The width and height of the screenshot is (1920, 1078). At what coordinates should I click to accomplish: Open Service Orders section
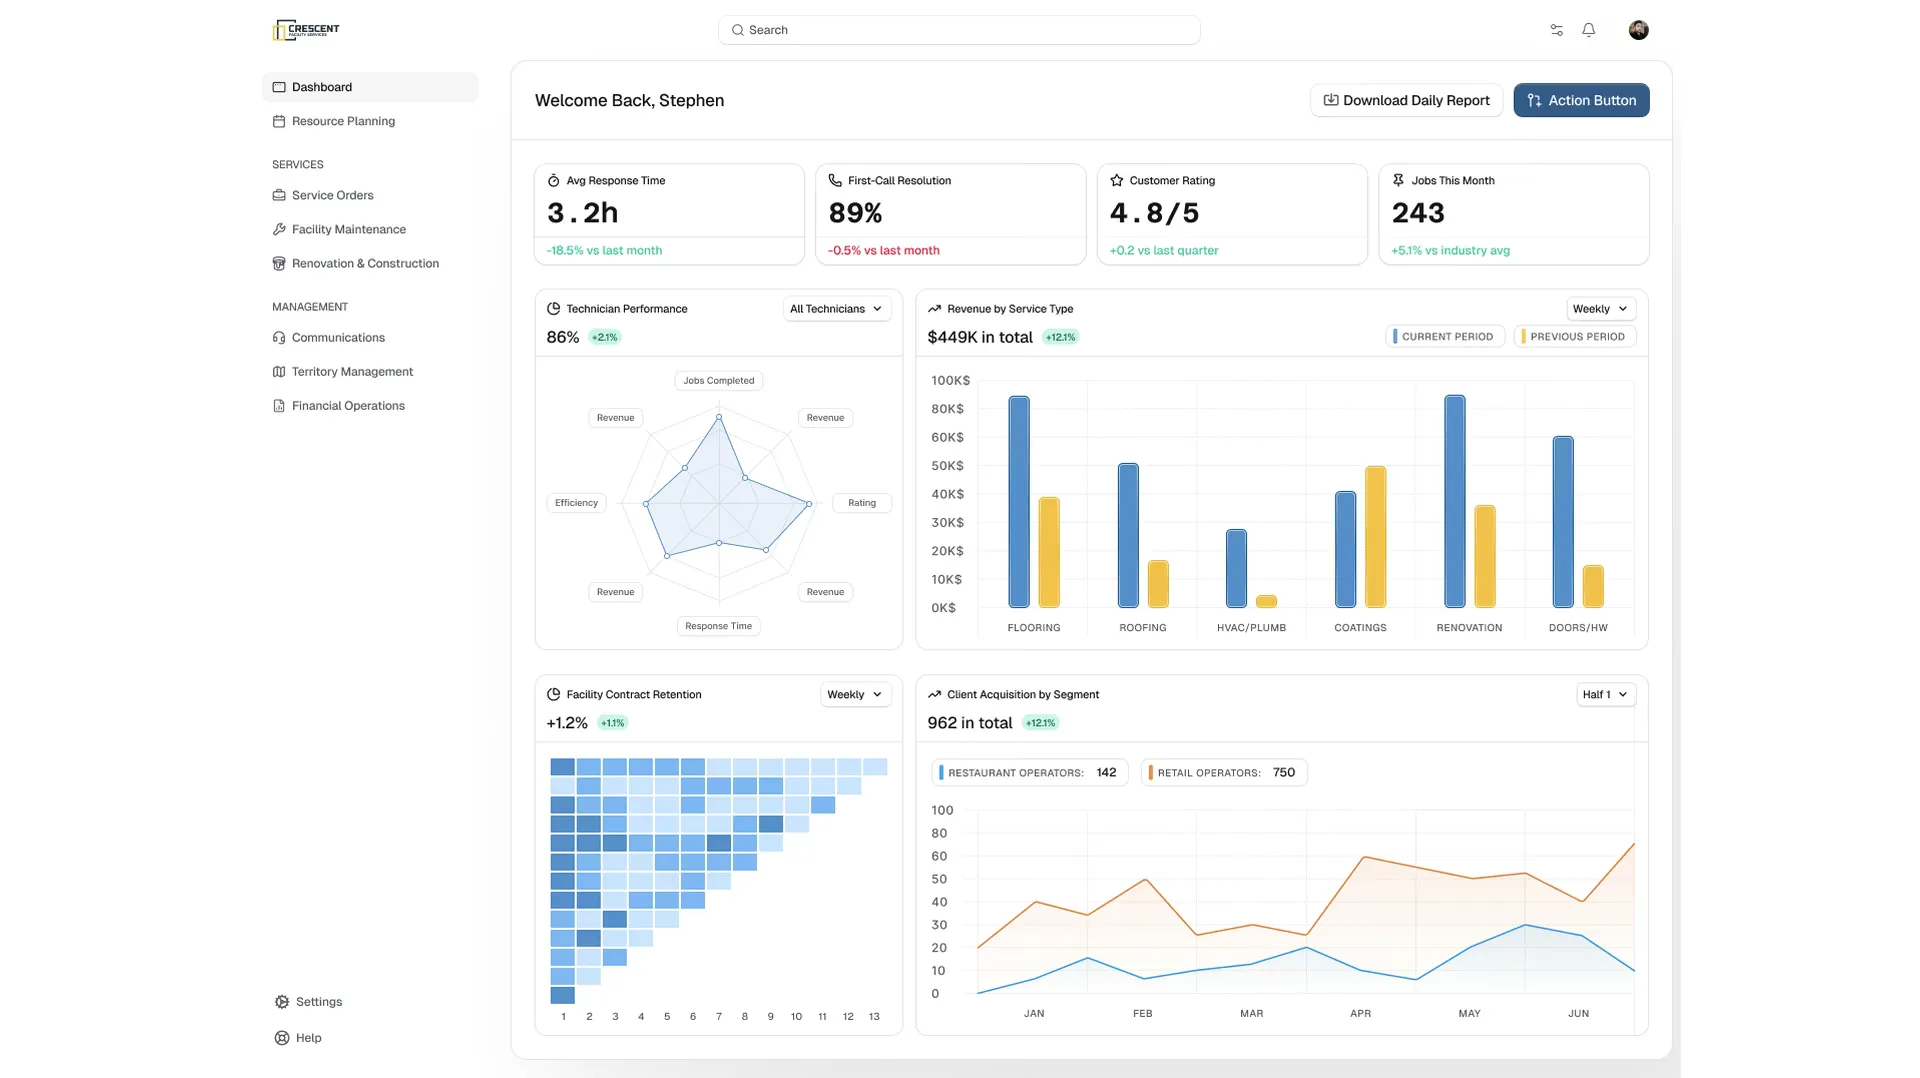(x=370, y=195)
